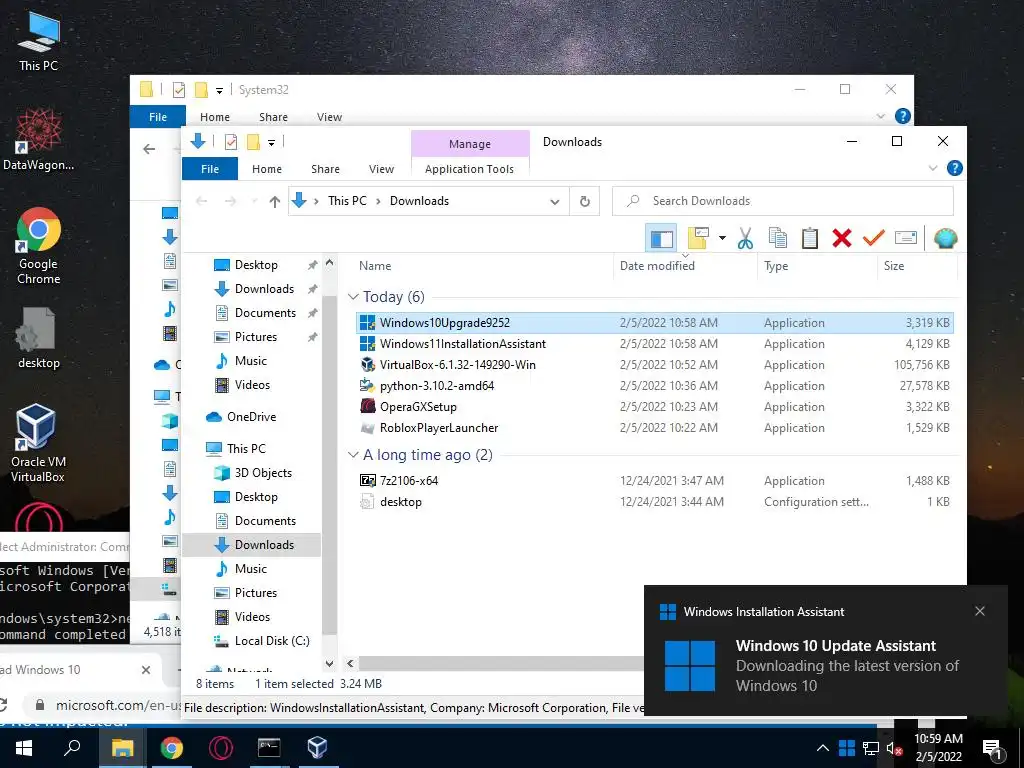This screenshot has width=1024, height=768.
Task: Close the Windows Installation Assistant notification
Action: pos(980,611)
